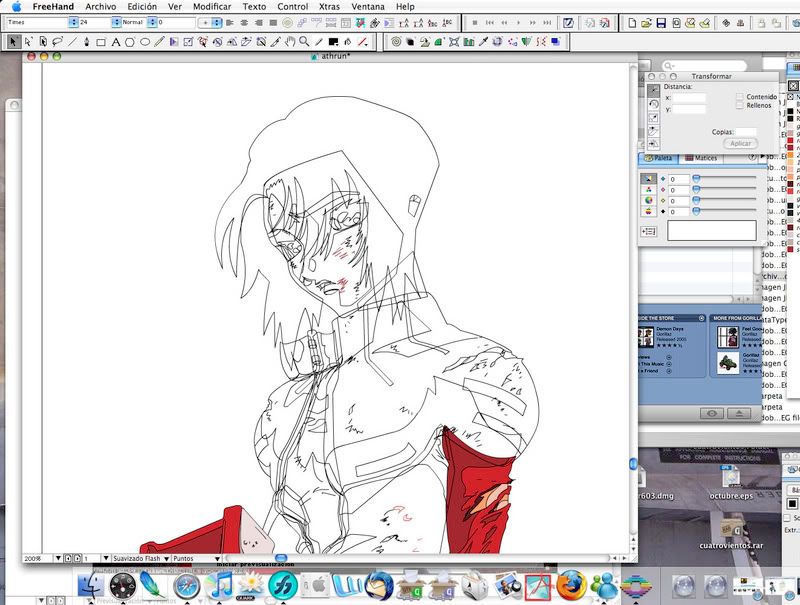The image size is (800, 605).
Task: Click the align left text icon
Action: pyautogui.click(x=230, y=22)
